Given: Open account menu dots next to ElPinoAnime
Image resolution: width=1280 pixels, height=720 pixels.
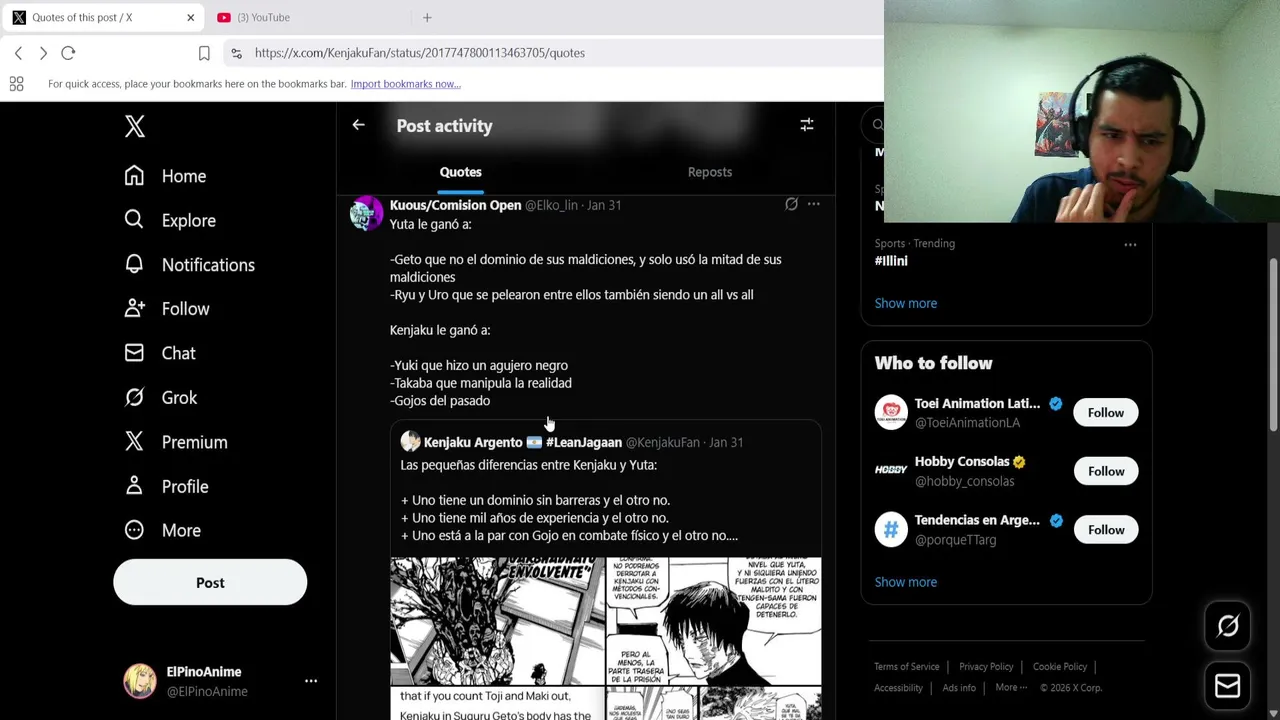Looking at the screenshot, I should 311,681.
